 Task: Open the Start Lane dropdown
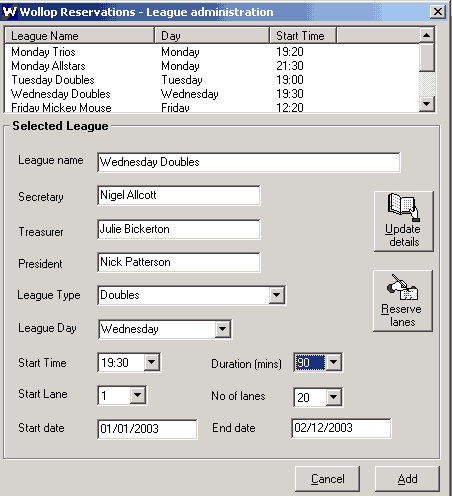click(137, 395)
